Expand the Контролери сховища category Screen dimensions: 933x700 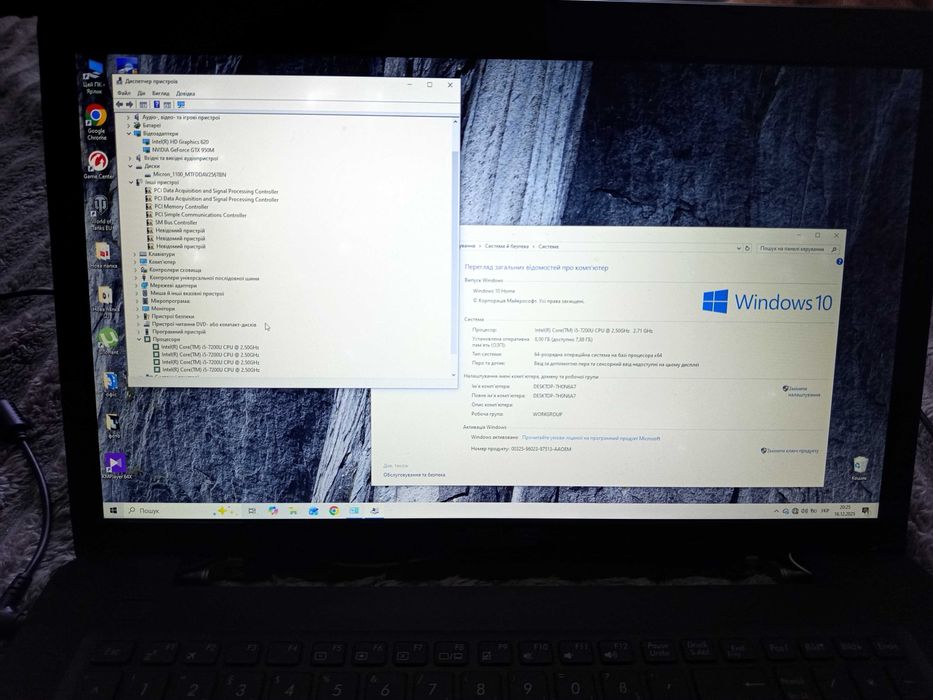135,270
